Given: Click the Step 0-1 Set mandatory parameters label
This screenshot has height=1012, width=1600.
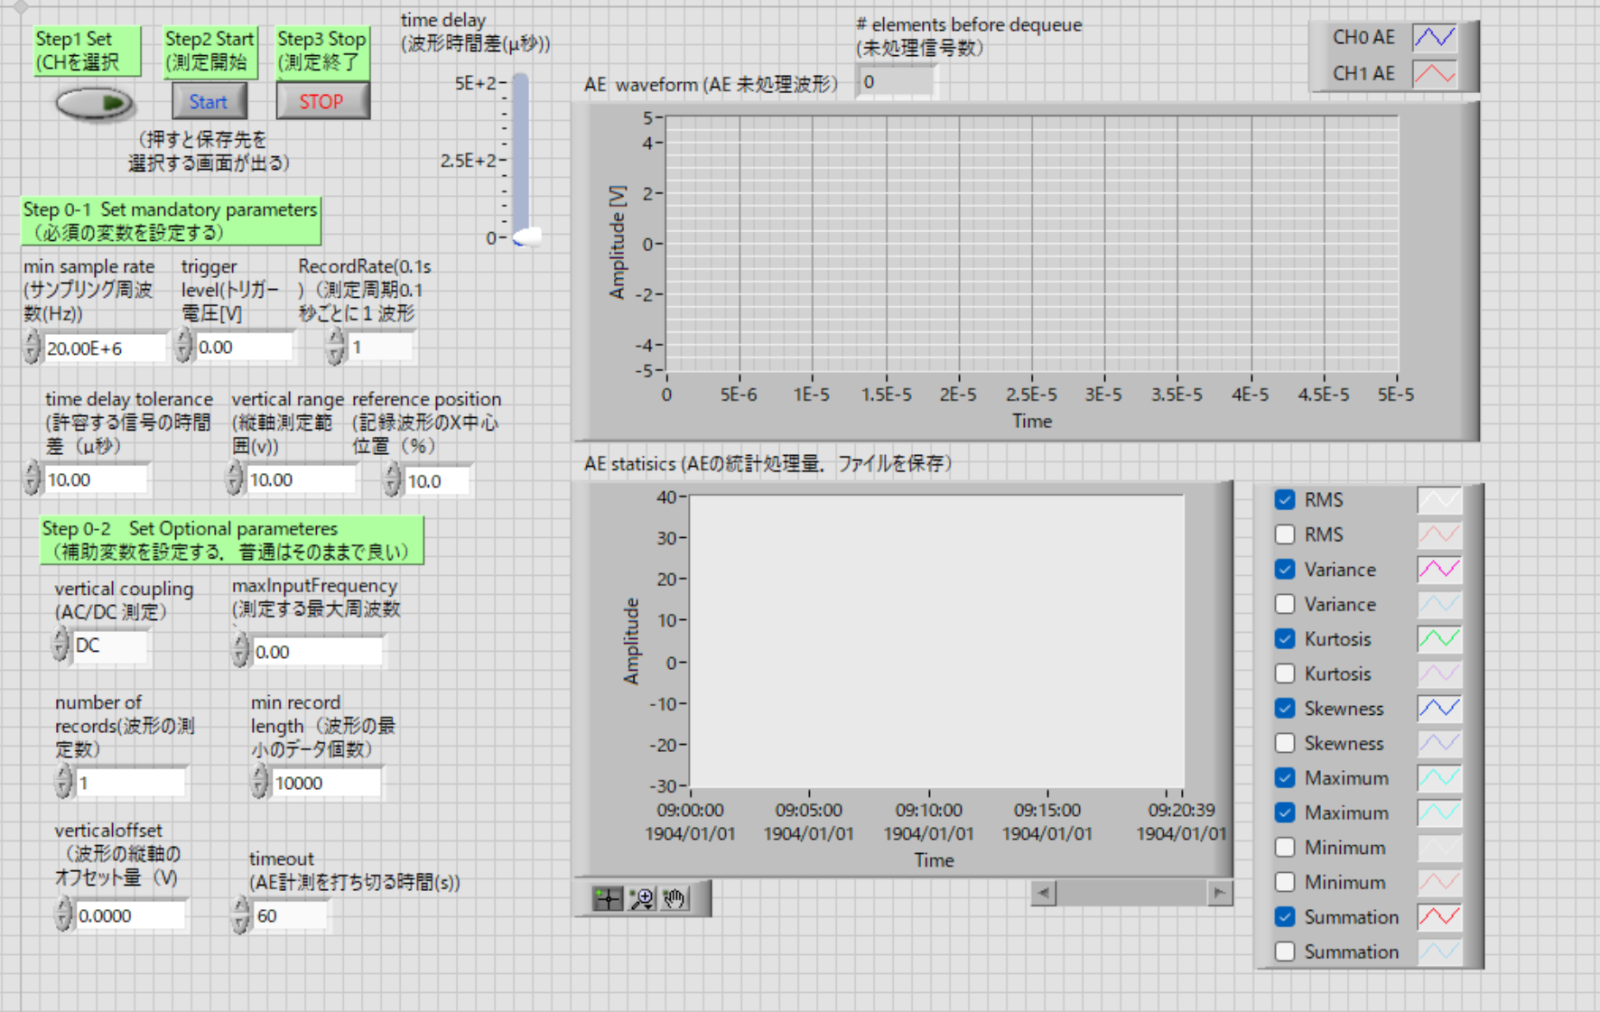Looking at the screenshot, I should 171,221.
